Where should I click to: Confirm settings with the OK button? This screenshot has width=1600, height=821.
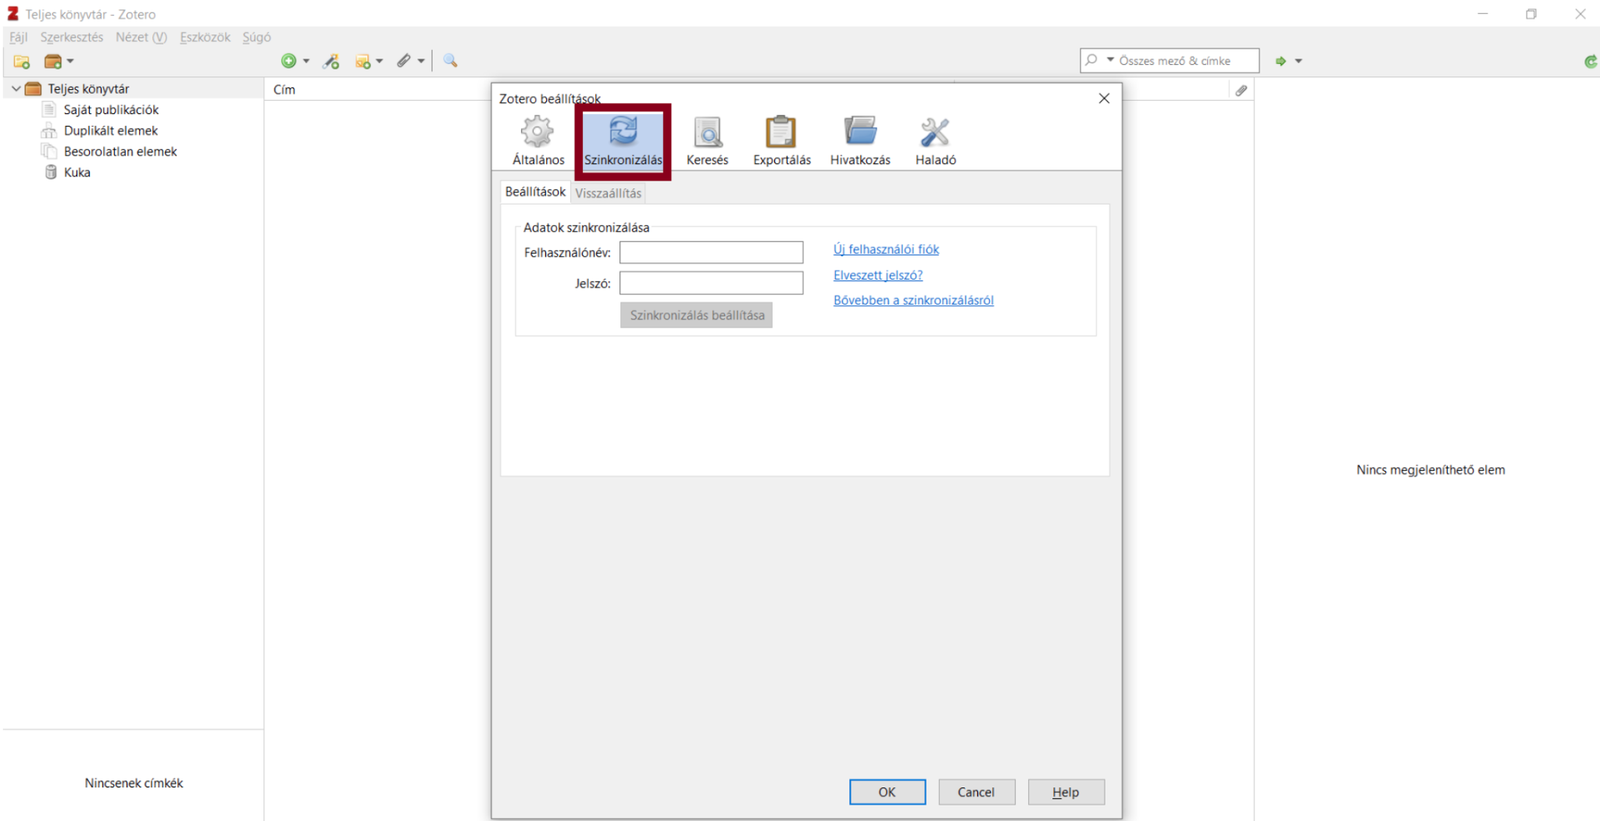click(x=887, y=792)
